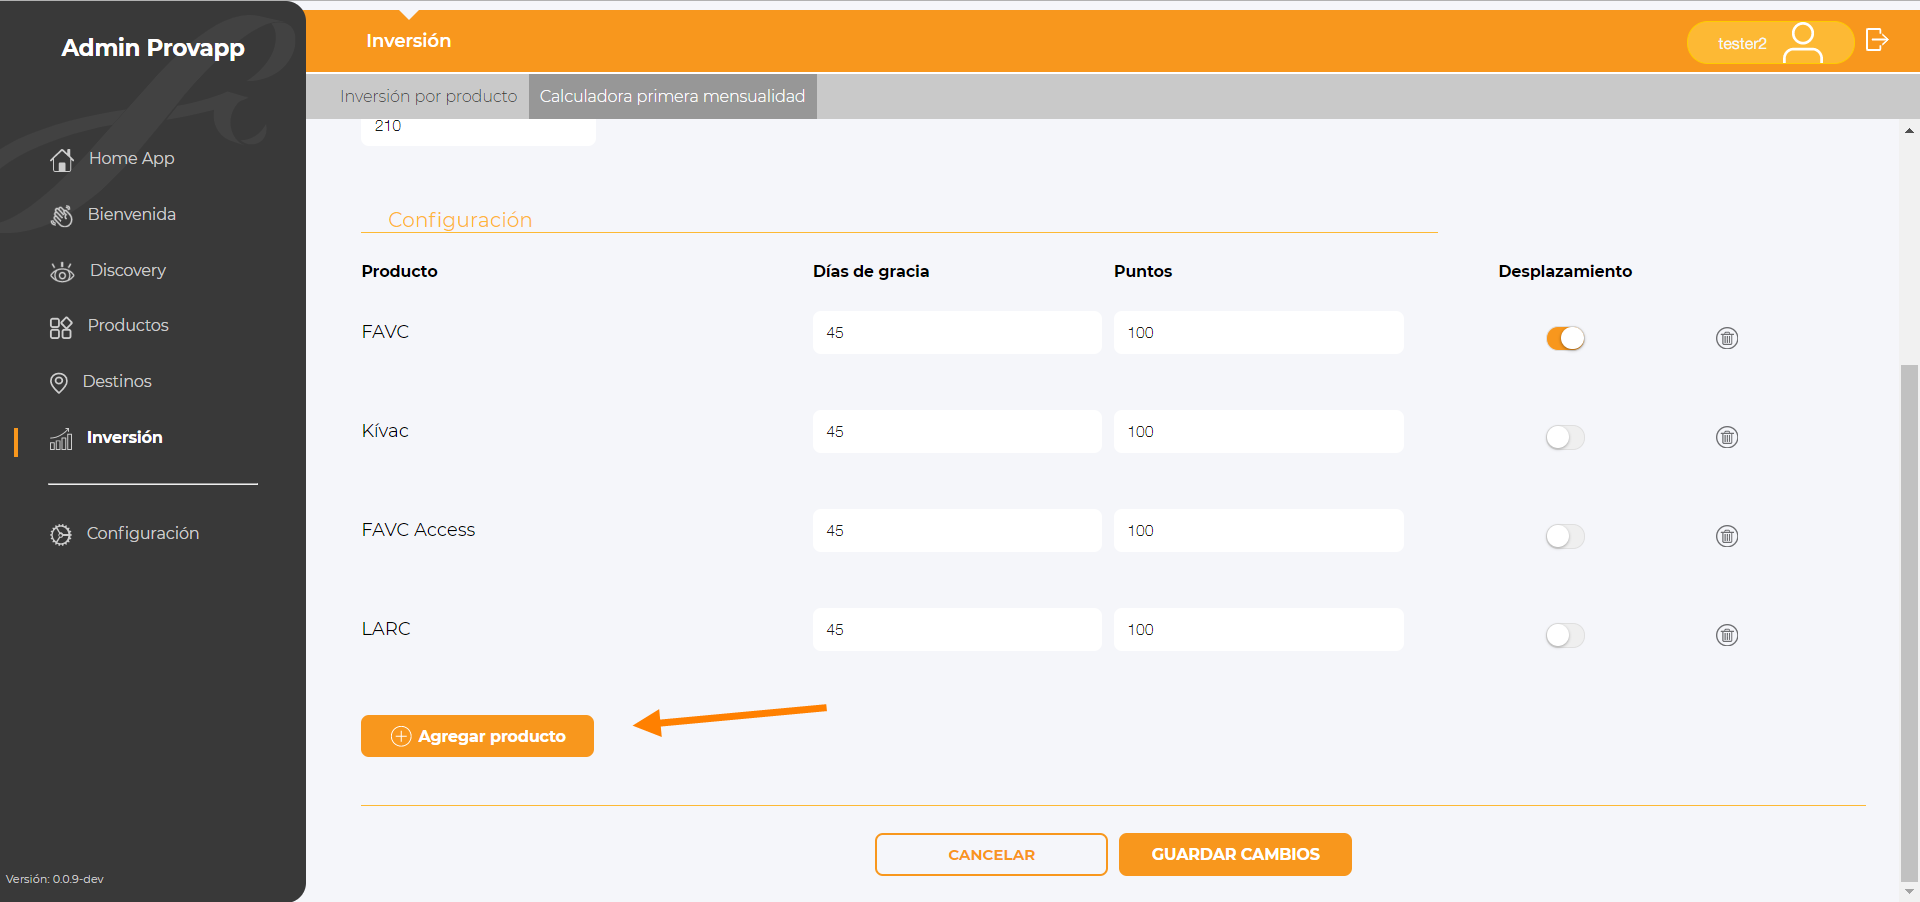The image size is (1920, 902).
Task: Click the Días de gracia column header
Action: (x=871, y=271)
